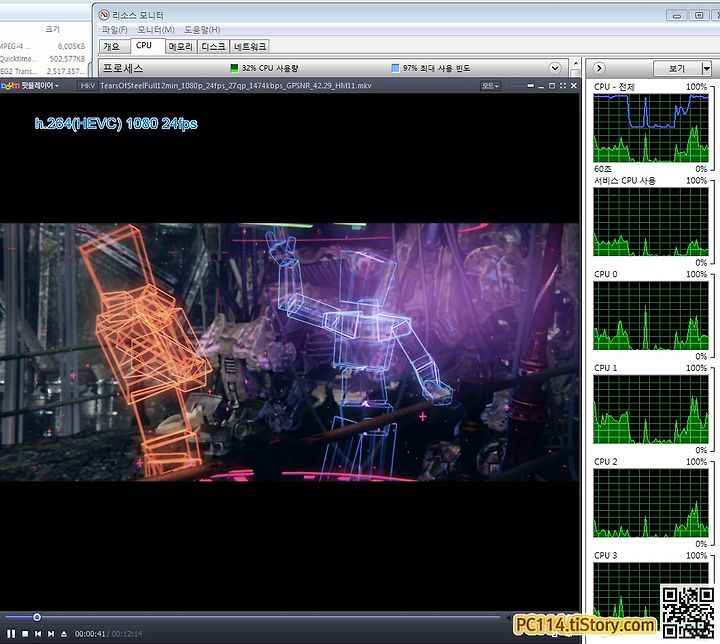Click the MKV format badge in player title
Screen dimensions: 720x644
click(x=87, y=86)
